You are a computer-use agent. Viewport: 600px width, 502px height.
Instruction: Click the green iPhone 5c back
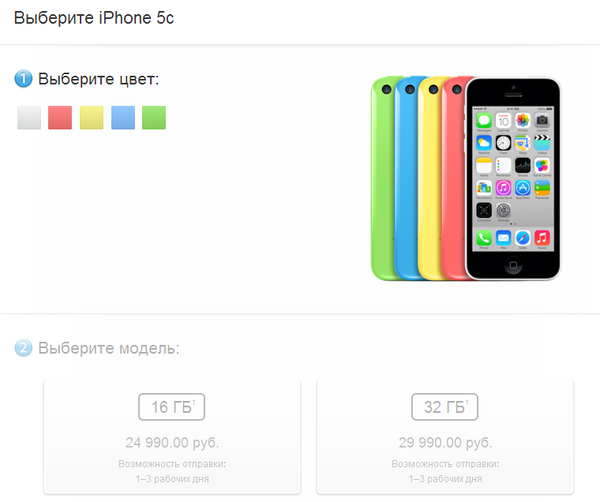(x=383, y=179)
